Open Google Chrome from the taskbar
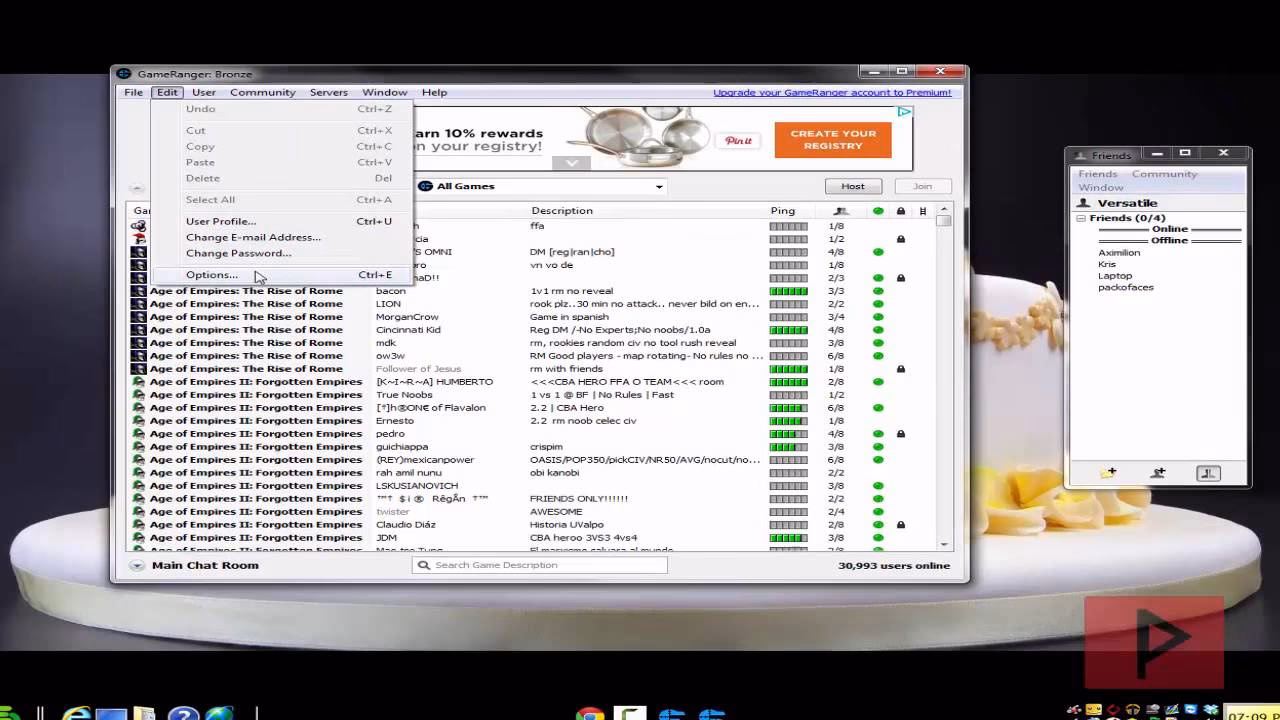This screenshot has width=1280, height=720. [x=589, y=714]
